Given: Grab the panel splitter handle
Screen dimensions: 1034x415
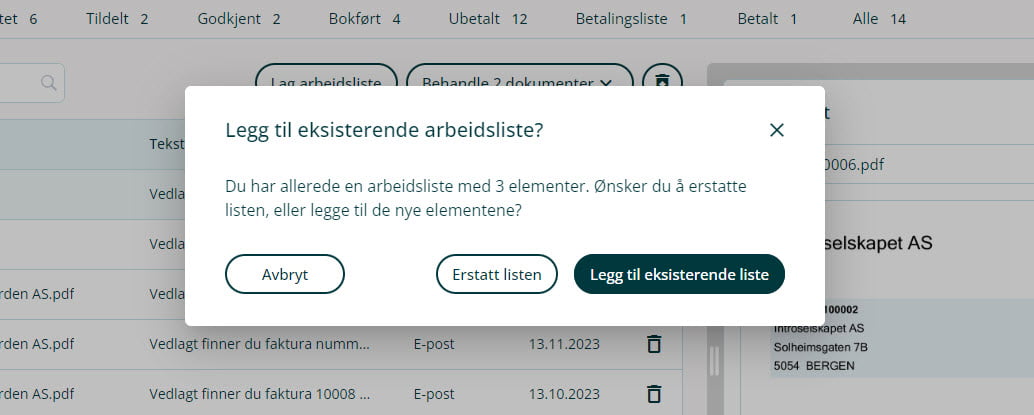Looking at the screenshot, I should click(714, 360).
